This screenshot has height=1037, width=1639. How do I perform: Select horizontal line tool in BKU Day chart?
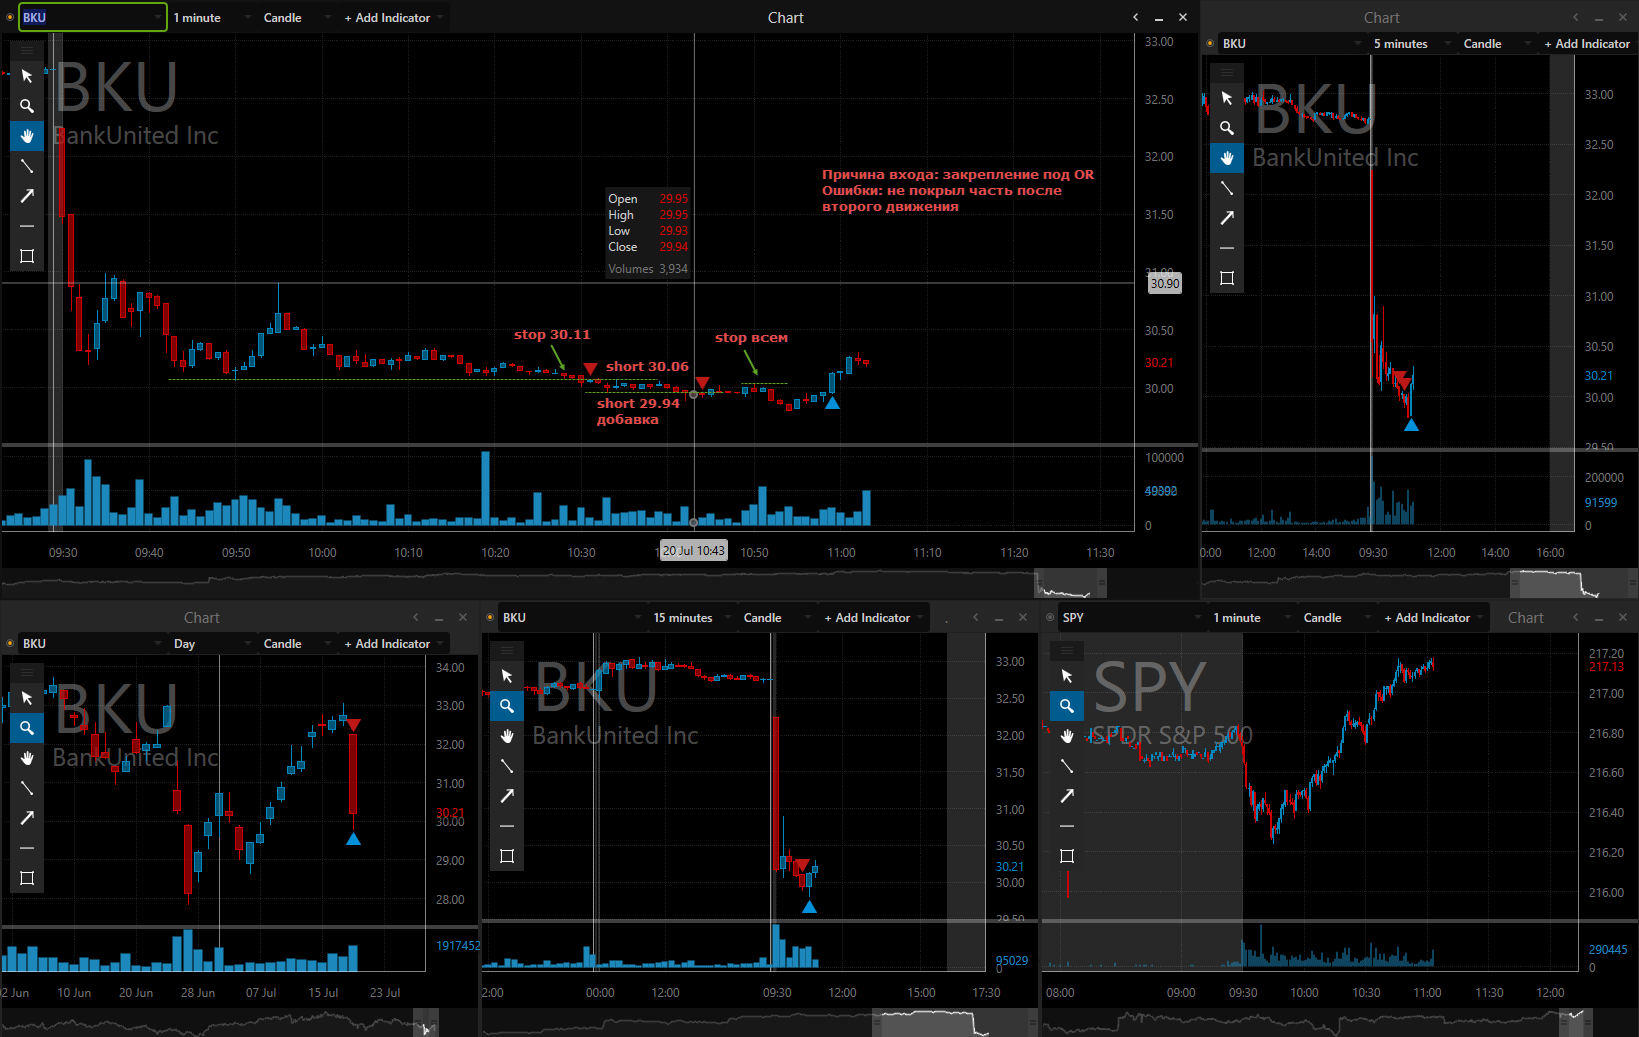pyautogui.click(x=27, y=848)
